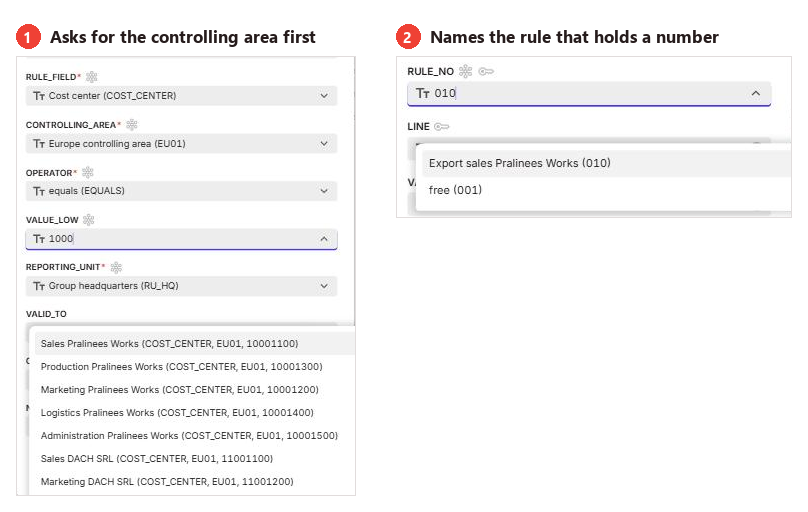Click the snowflake icon next to RULE_FIELD
This screenshot has width=808, height=512.
pyautogui.click(x=92, y=77)
